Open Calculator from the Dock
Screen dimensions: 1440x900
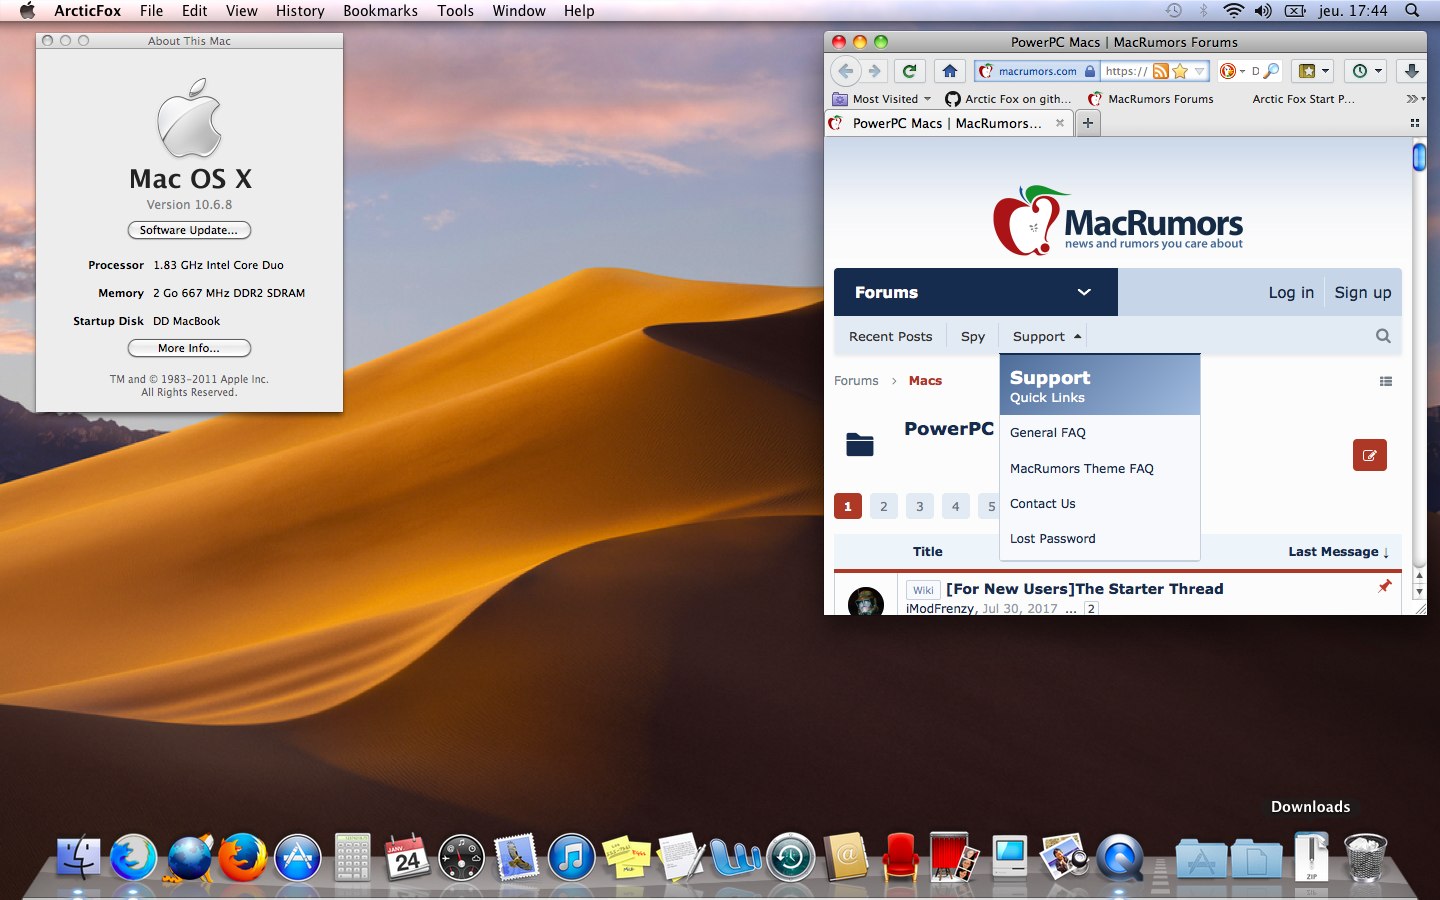point(352,858)
